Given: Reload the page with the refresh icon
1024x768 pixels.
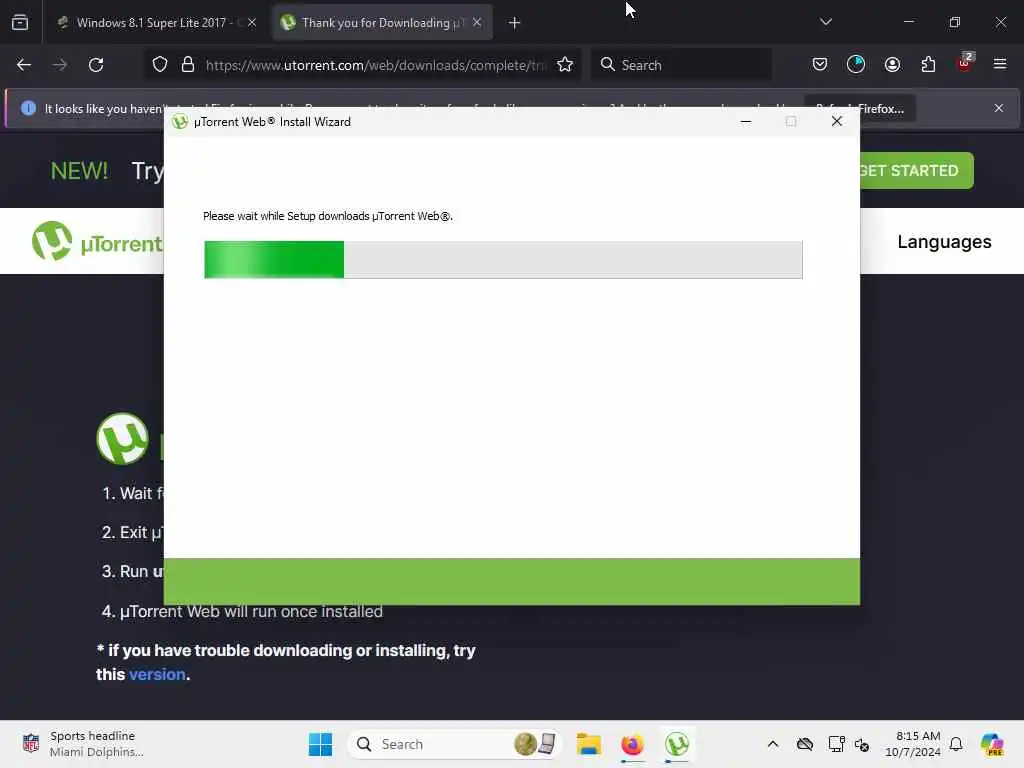Looking at the screenshot, I should click(96, 65).
